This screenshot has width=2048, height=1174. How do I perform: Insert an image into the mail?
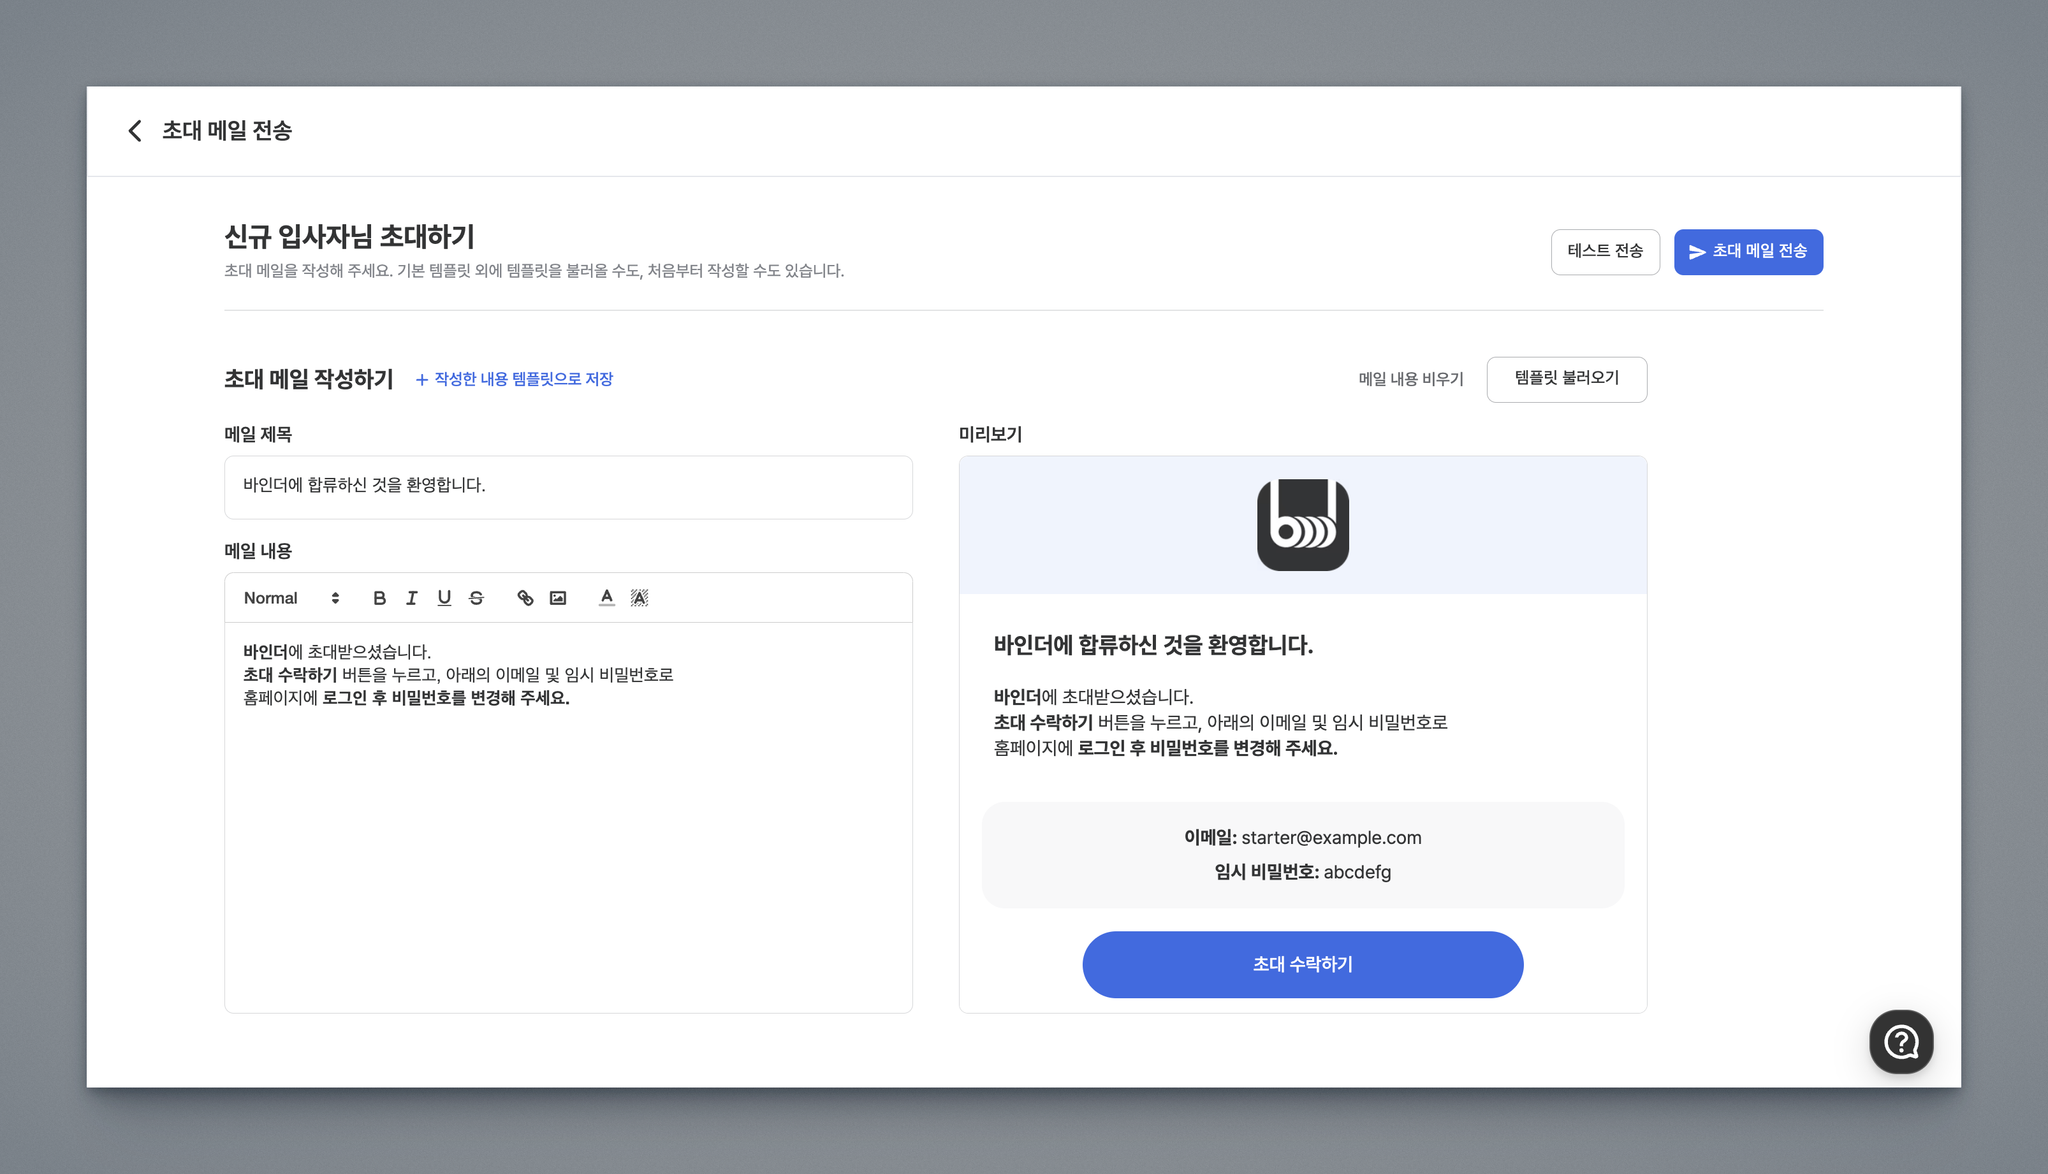pyautogui.click(x=558, y=598)
